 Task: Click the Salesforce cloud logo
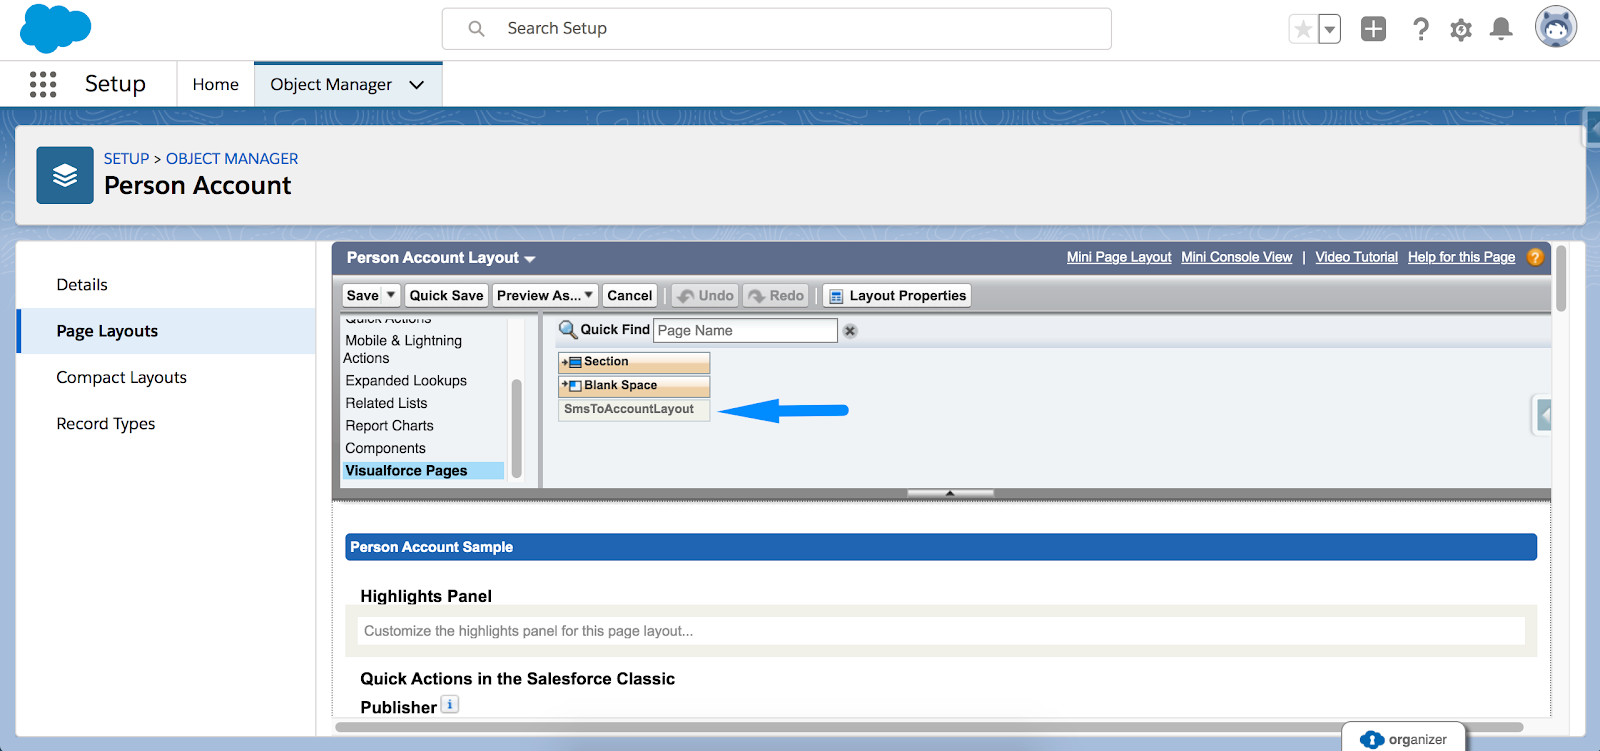56,28
